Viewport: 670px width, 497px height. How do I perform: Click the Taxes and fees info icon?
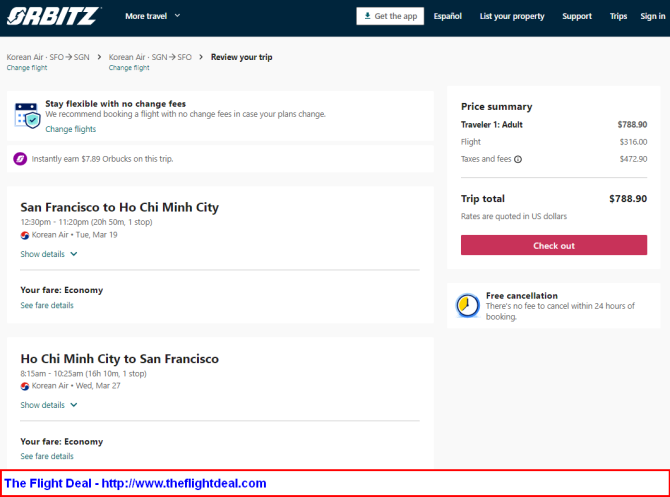coord(518,159)
